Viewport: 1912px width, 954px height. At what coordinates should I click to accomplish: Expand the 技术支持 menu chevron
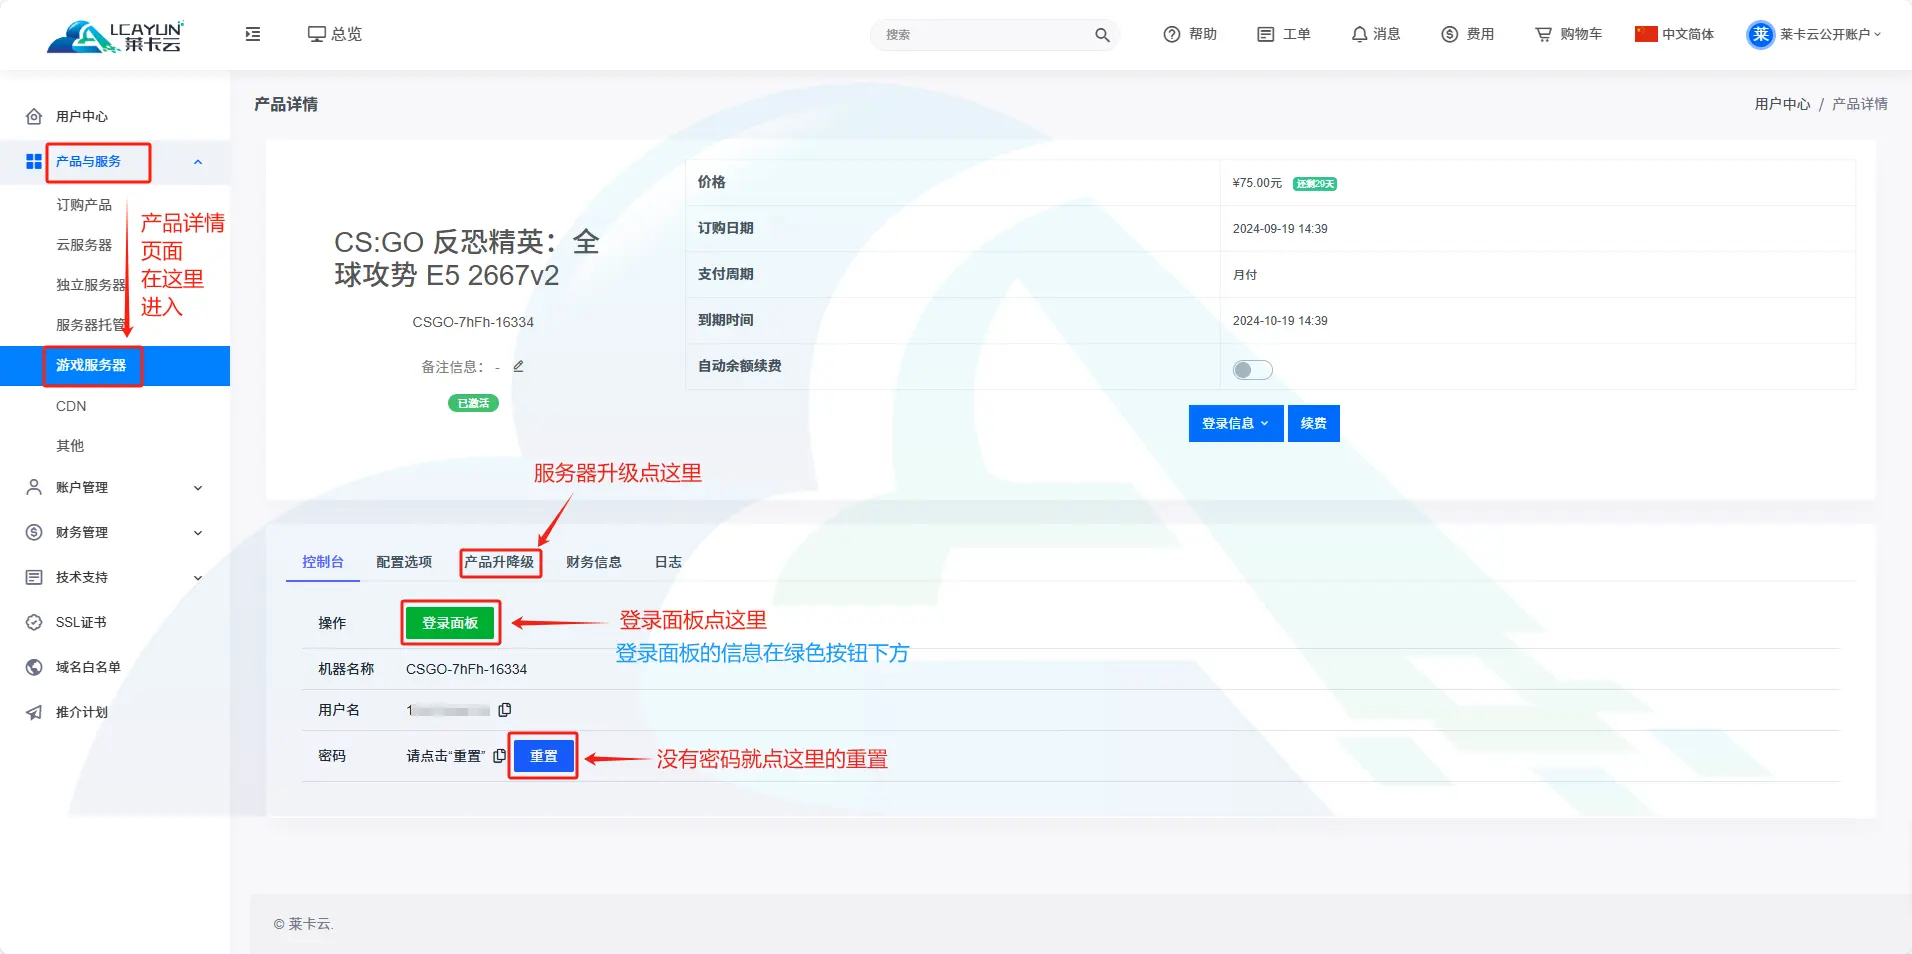[x=198, y=578]
